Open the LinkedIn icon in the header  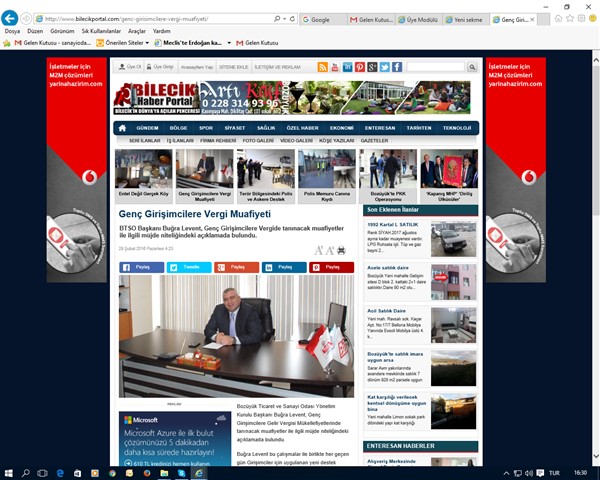pos(347,67)
